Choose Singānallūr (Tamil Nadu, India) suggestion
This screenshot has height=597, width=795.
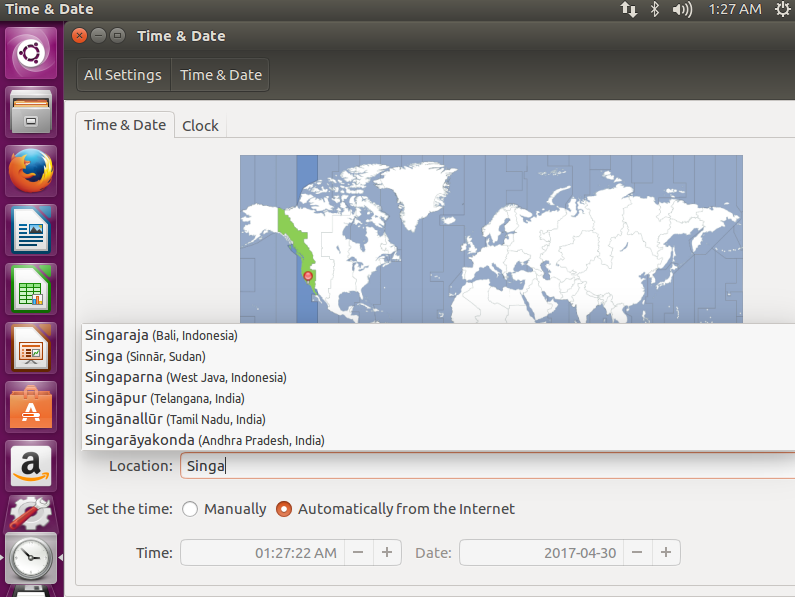pyautogui.click(x=438, y=419)
